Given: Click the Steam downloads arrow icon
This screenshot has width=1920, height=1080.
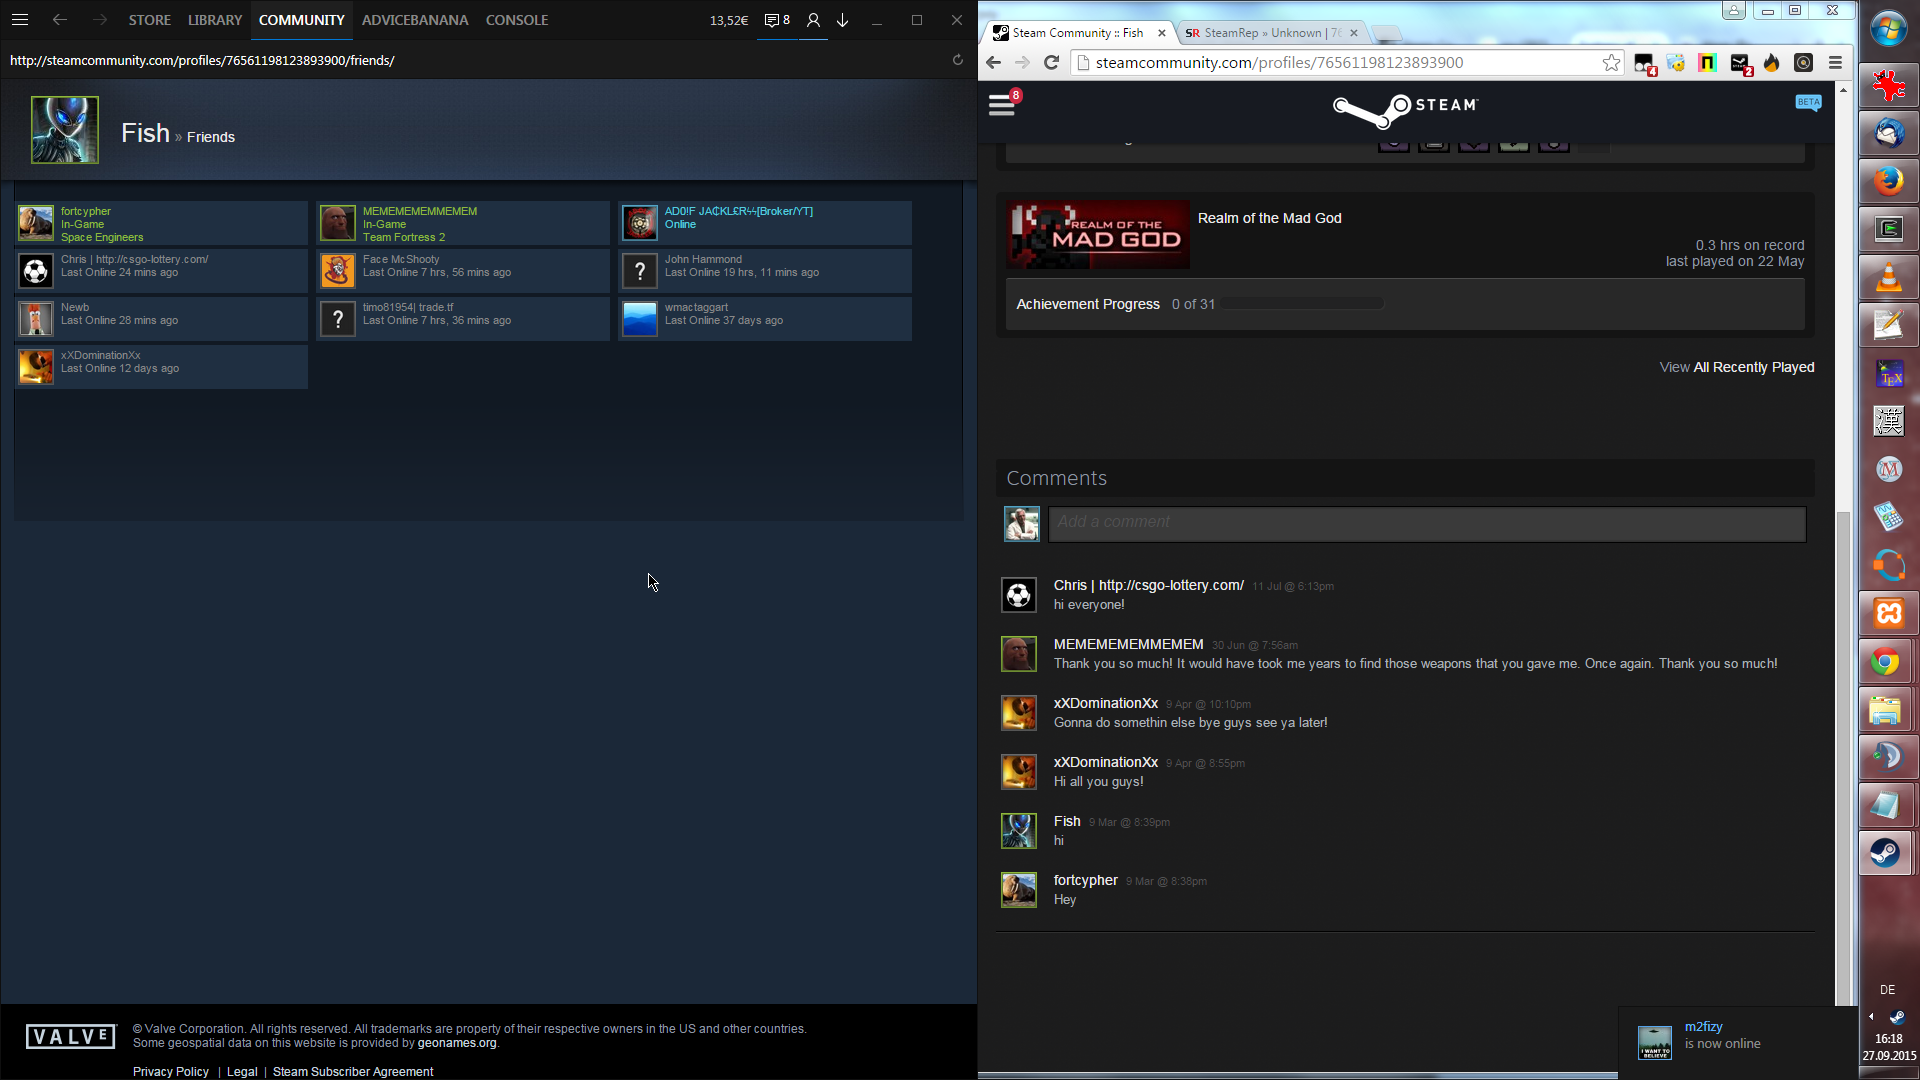Looking at the screenshot, I should [x=843, y=20].
